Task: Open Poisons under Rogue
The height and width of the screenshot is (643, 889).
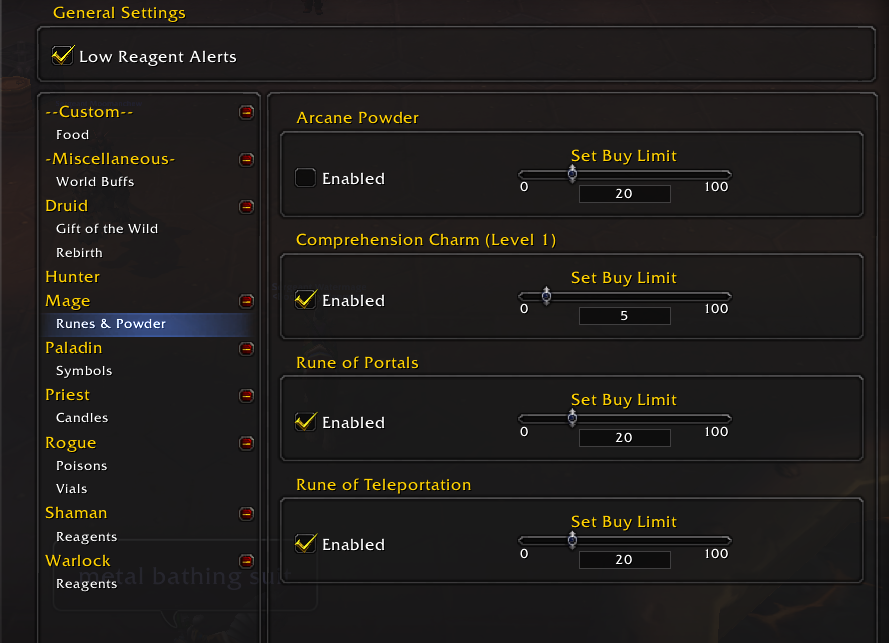Action: [82, 466]
